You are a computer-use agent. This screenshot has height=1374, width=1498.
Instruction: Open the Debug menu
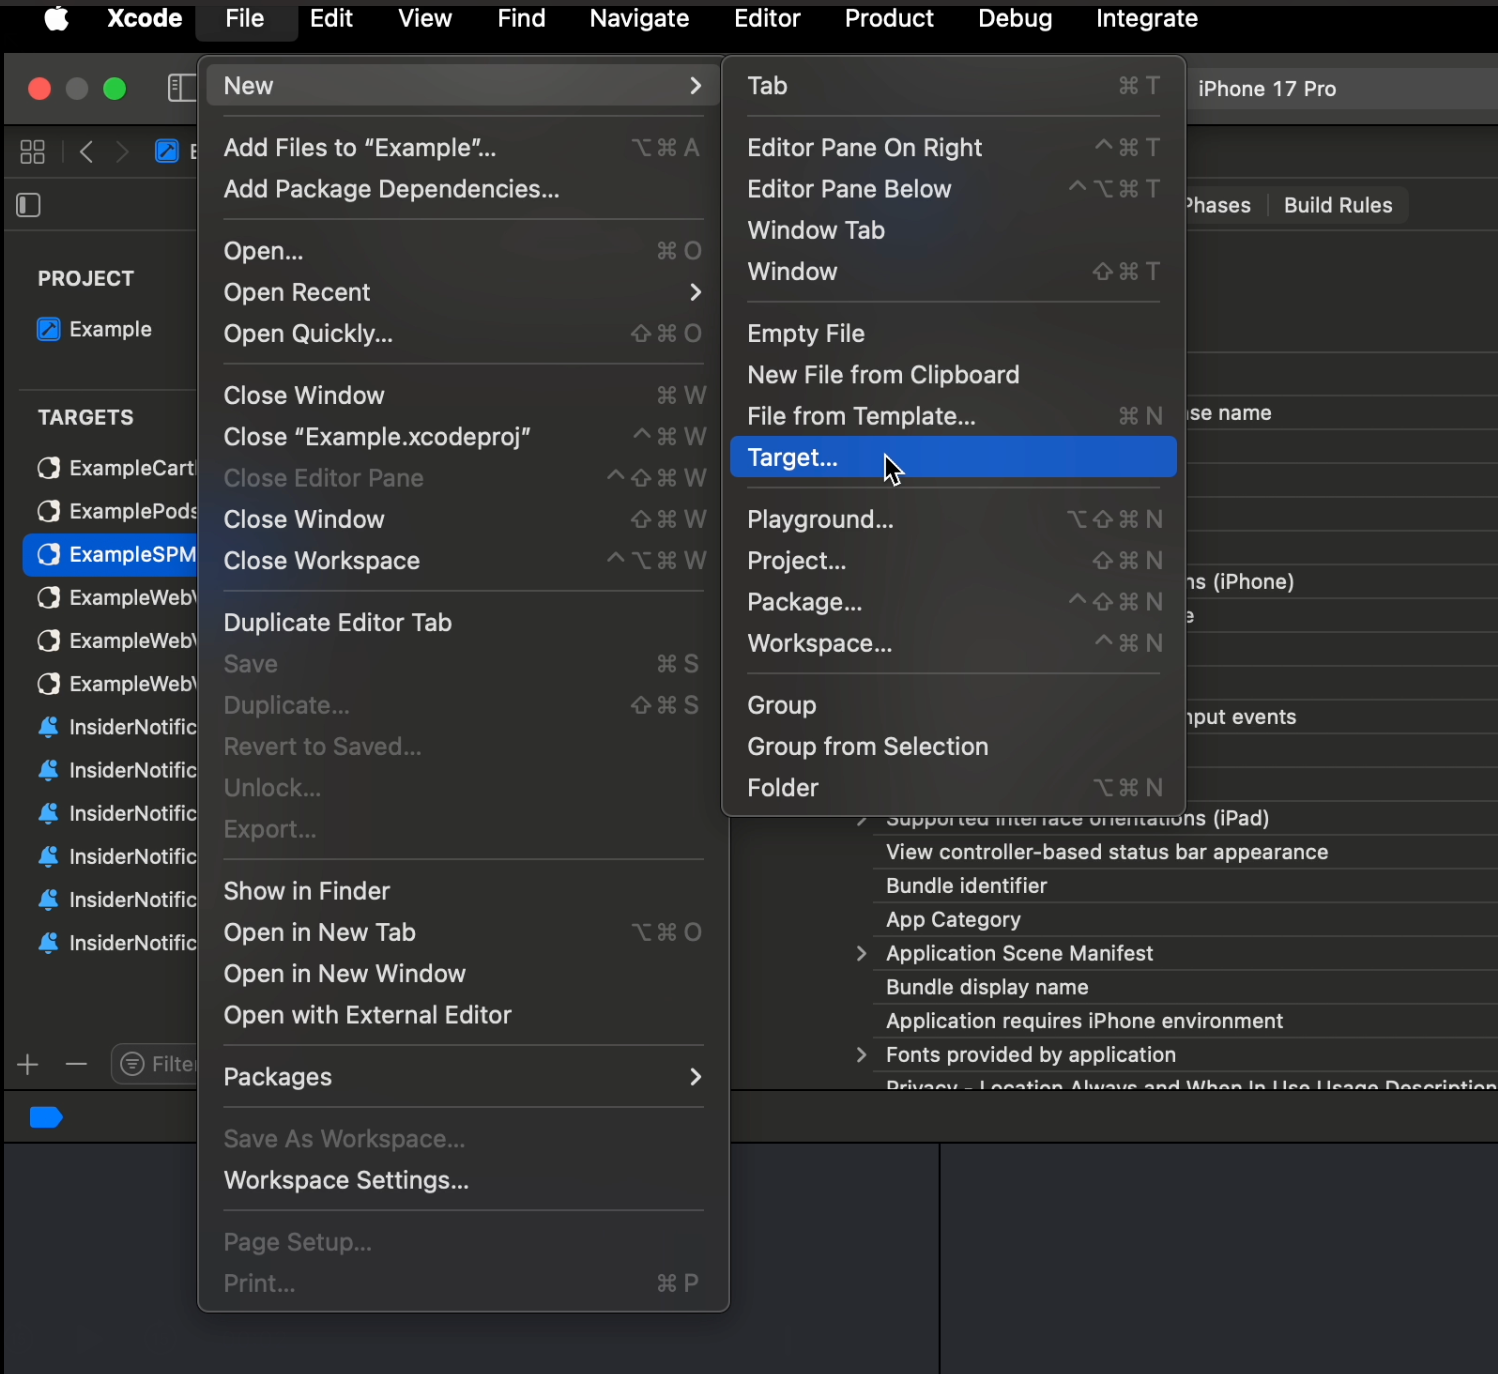(x=1015, y=18)
